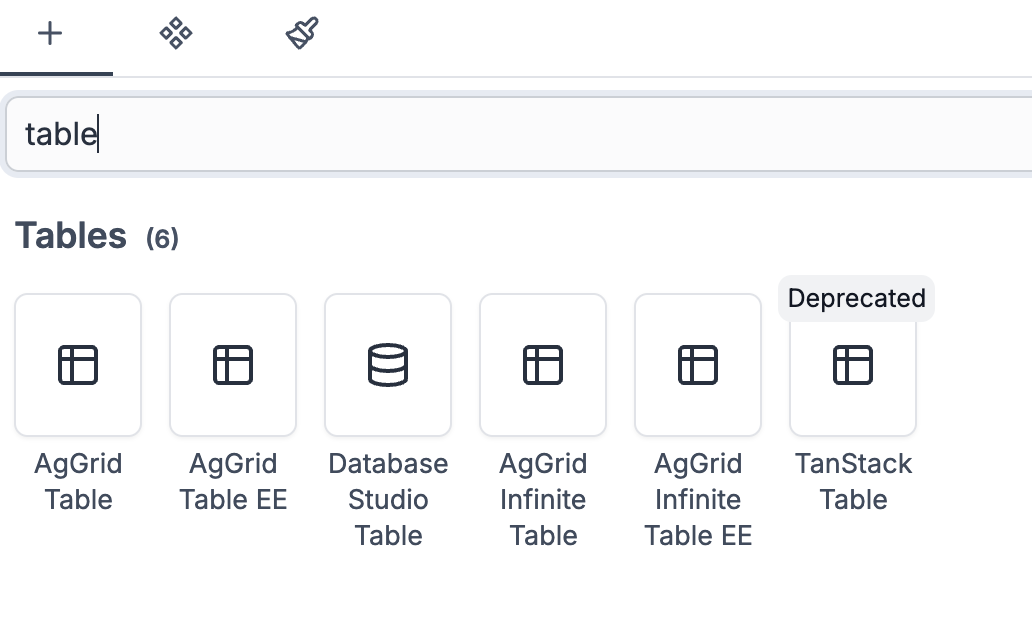The height and width of the screenshot is (618, 1032).
Task: Click the 'AgGrid Table EE' label
Action: click(x=233, y=482)
